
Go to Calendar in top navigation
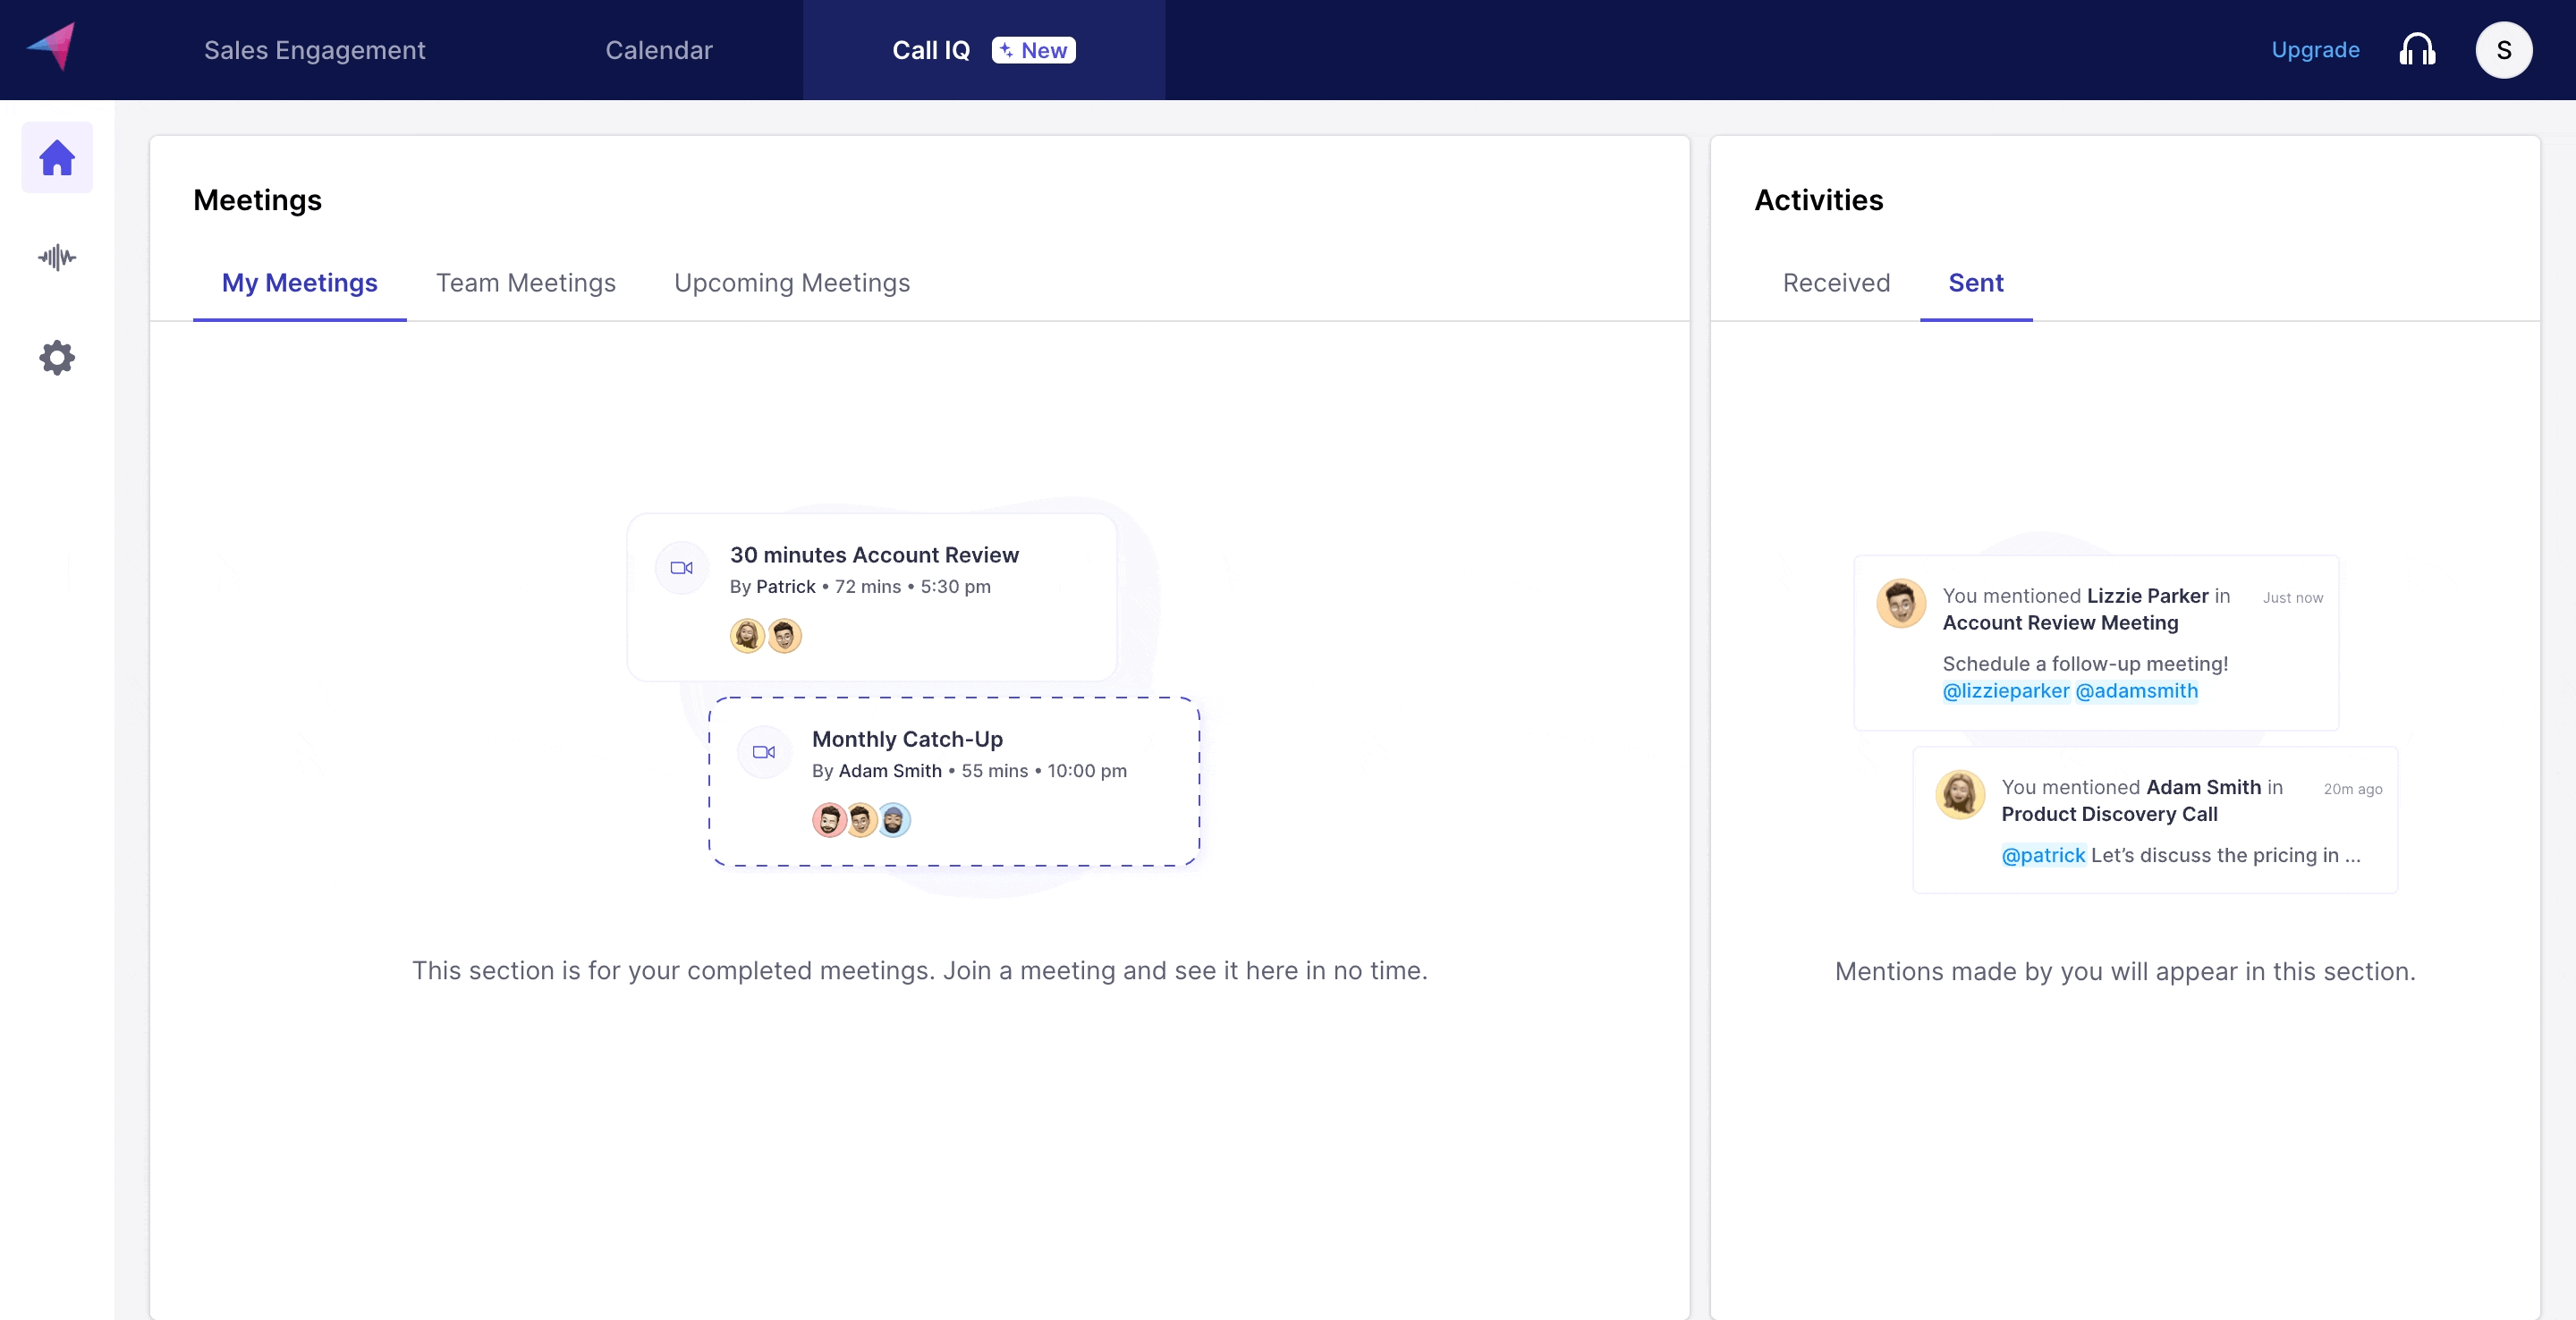click(658, 50)
